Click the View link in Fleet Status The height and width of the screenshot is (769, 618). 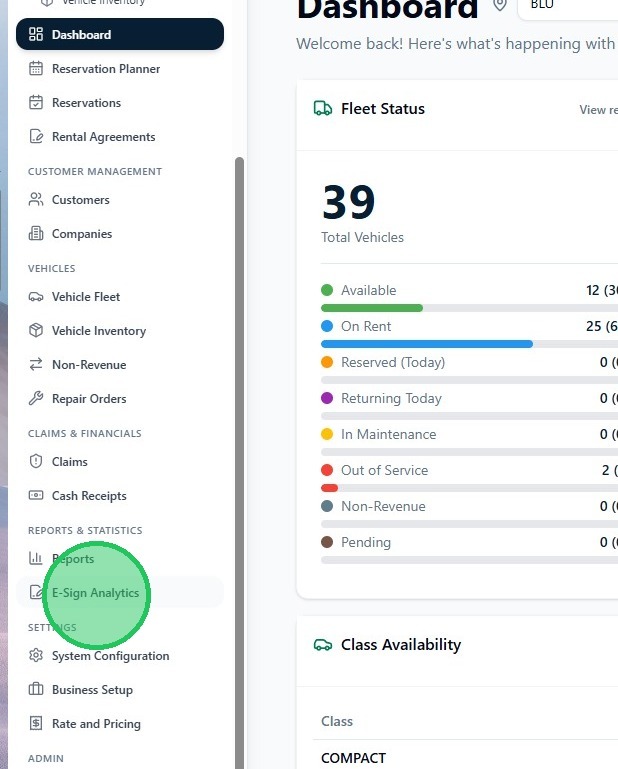click(x=598, y=109)
